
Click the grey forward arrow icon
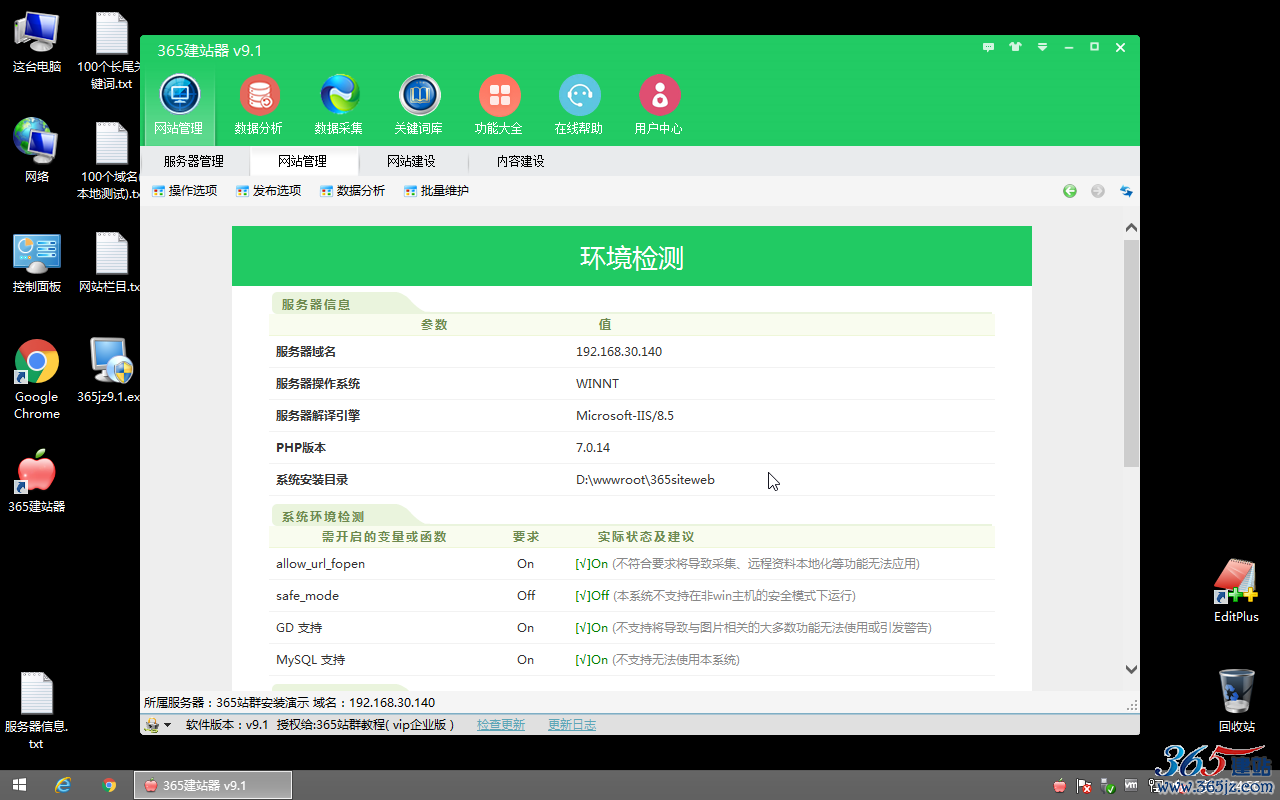[x=1098, y=191]
